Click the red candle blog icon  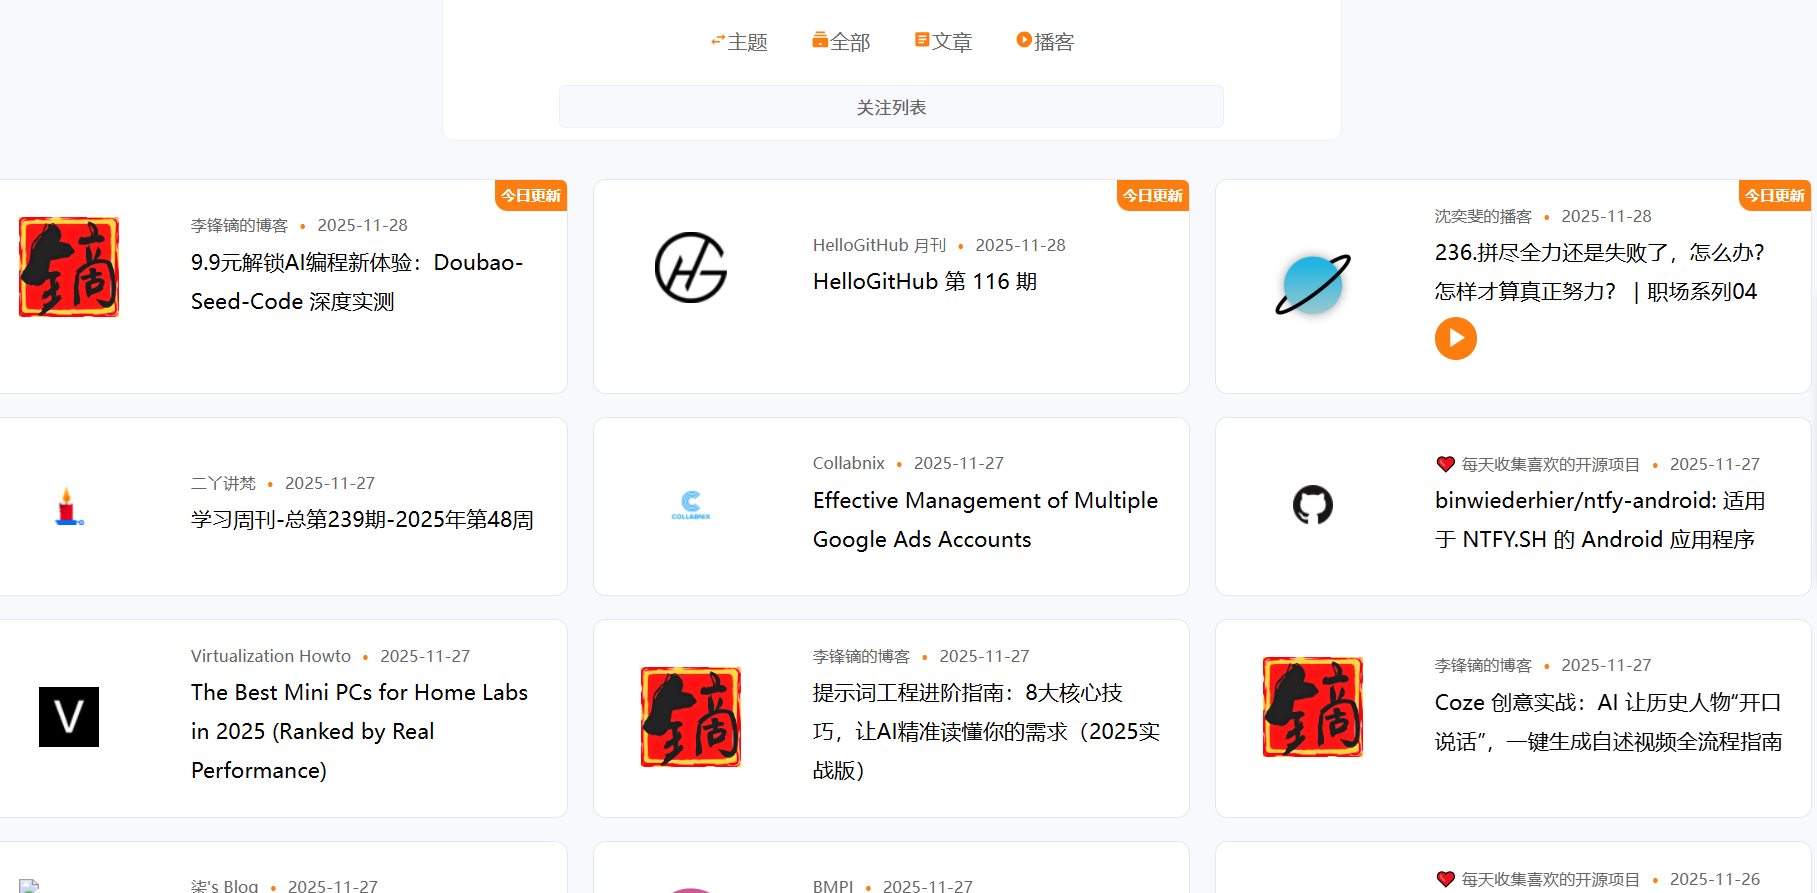pos(67,507)
